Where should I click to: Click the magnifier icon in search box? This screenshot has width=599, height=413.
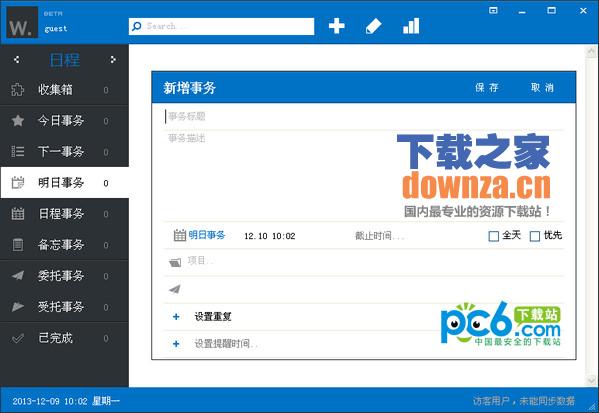pyautogui.click(x=136, y=26)
